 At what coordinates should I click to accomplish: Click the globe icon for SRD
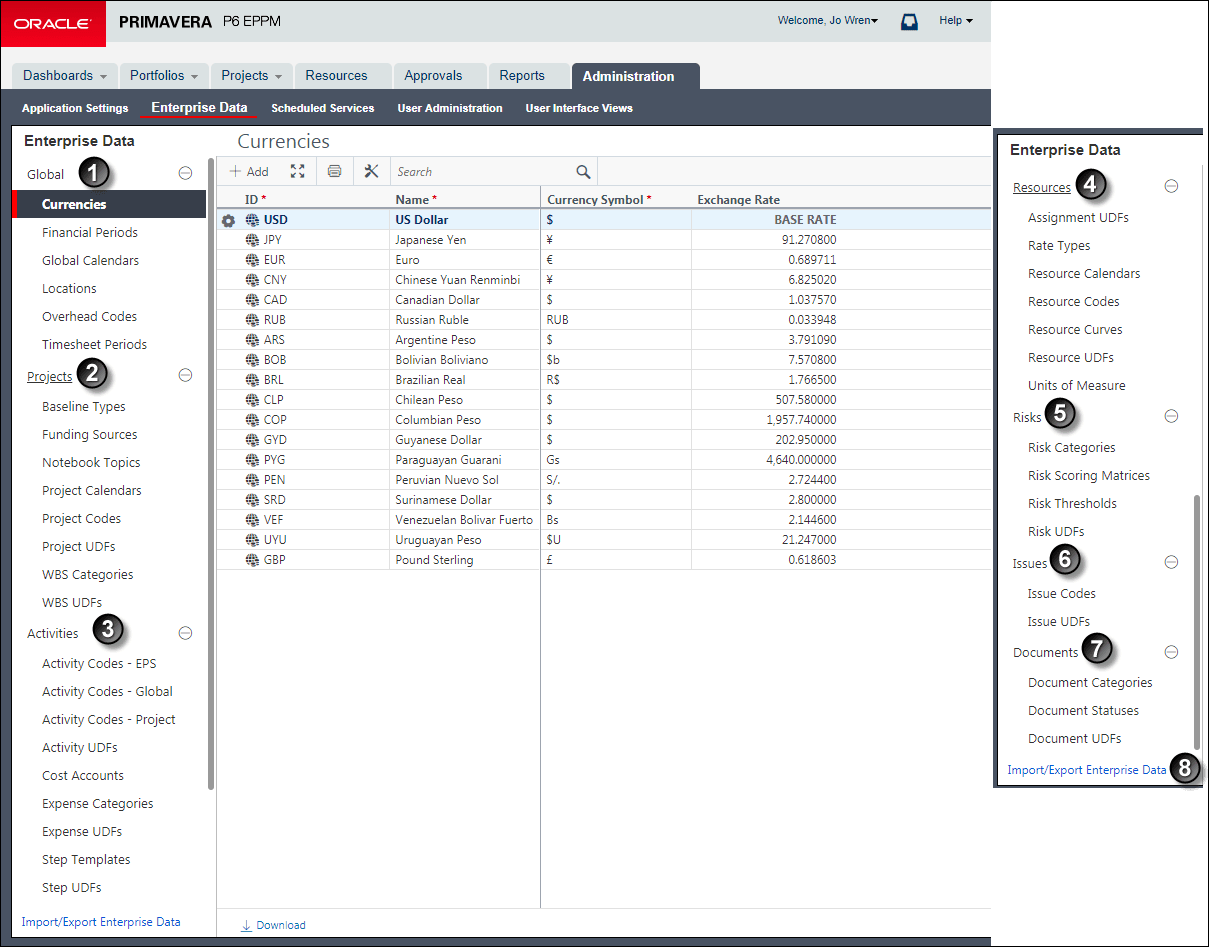point(252,500)
